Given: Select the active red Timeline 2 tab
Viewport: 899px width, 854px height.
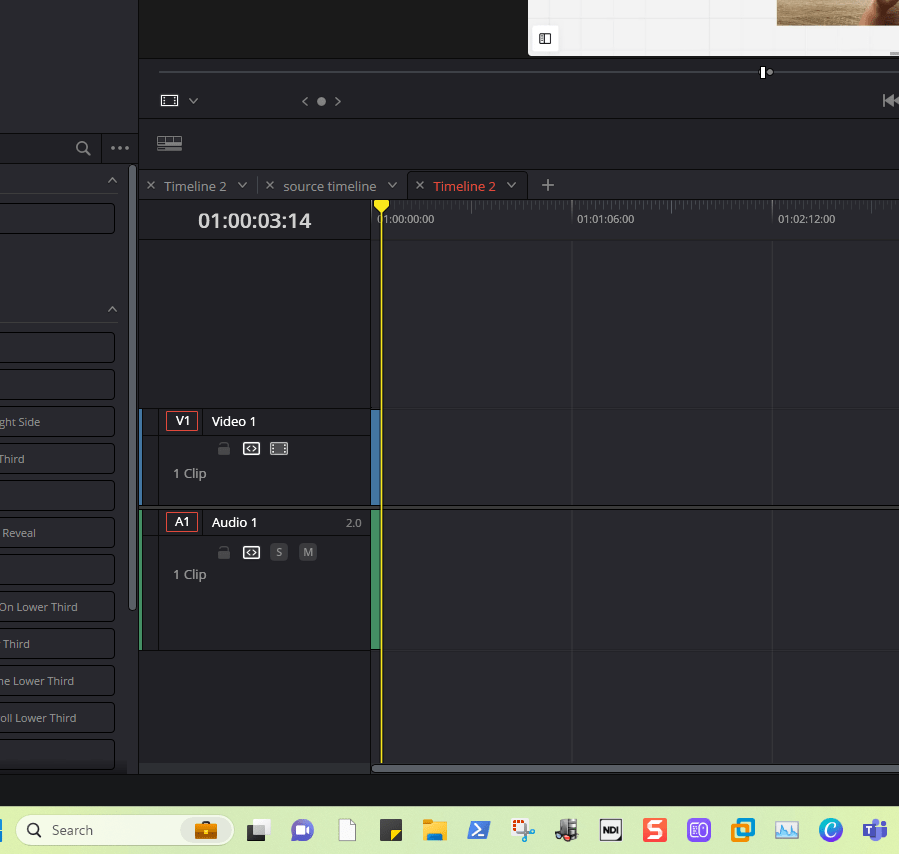Looking at the screenshot, I should point(464,186).
